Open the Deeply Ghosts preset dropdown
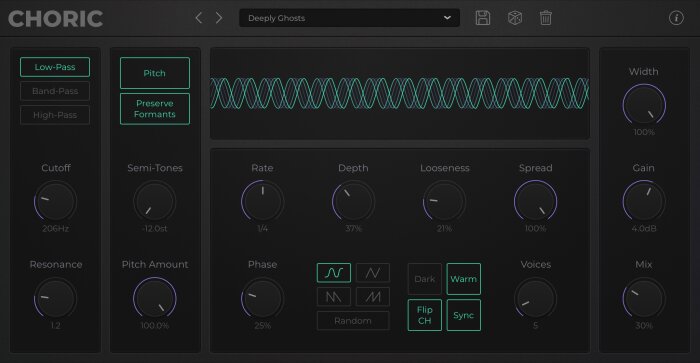The width and height of the screenshot is (700, 363). click(349, 18)
